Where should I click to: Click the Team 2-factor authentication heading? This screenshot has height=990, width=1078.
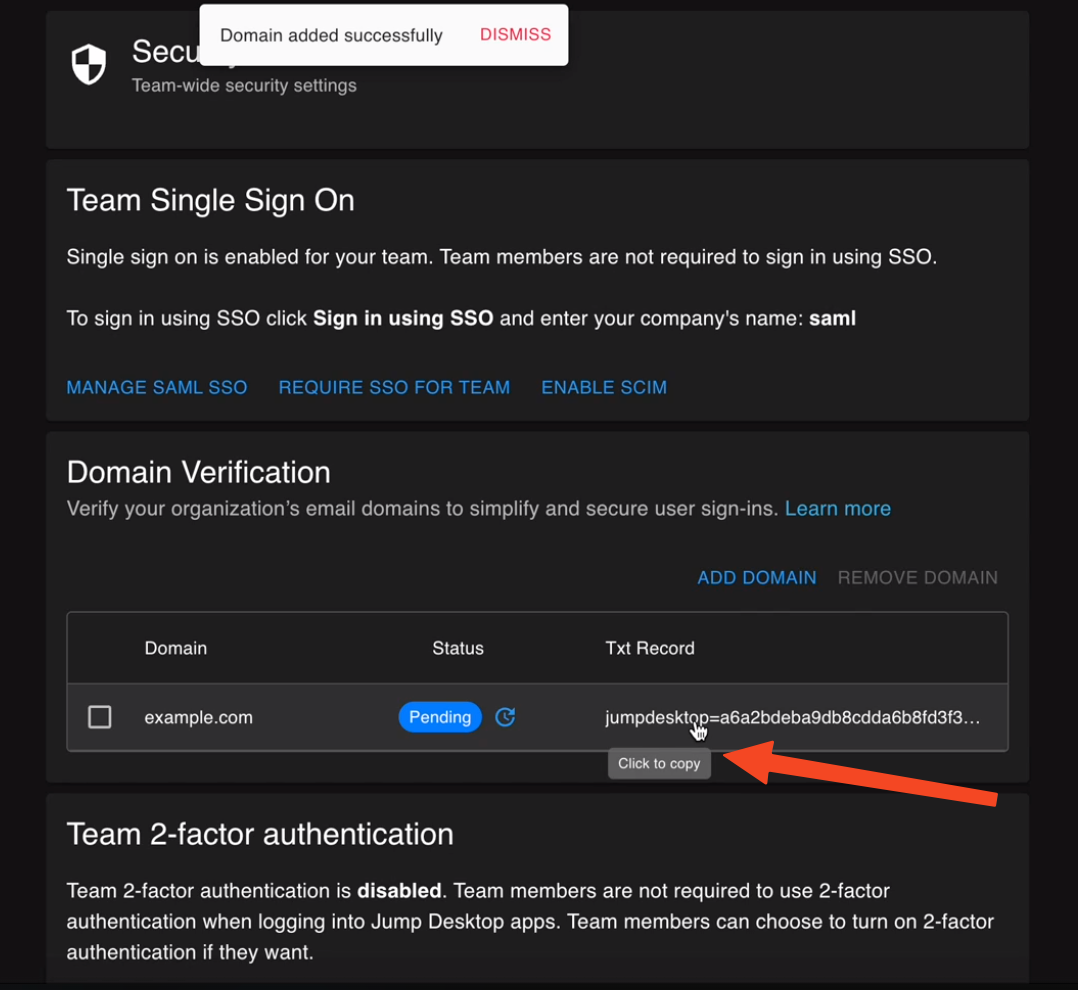coord(260,834)
